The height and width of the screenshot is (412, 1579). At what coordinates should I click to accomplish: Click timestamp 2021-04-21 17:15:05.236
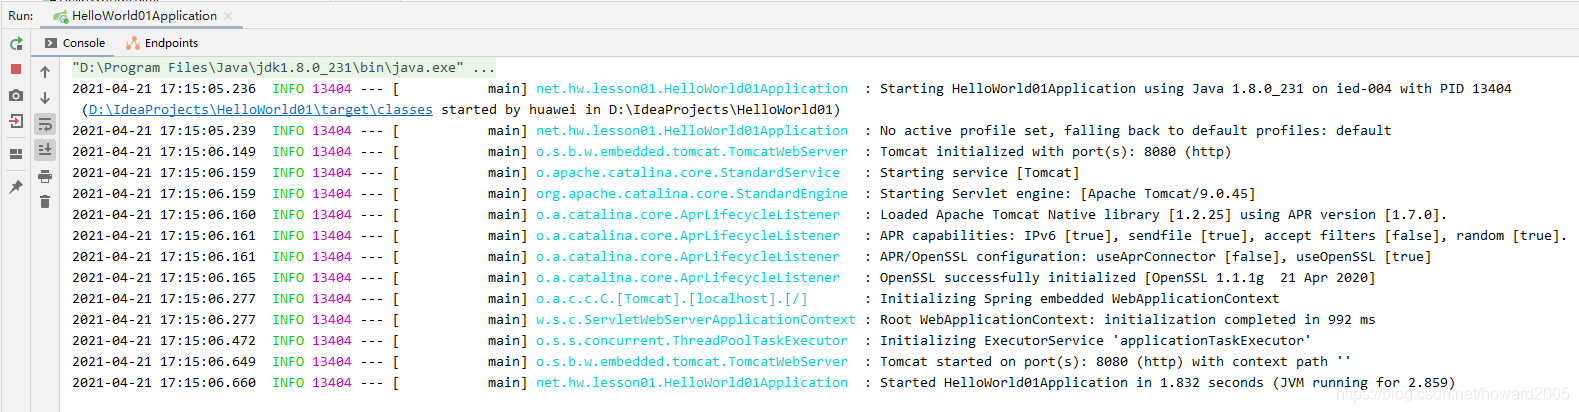164,89
